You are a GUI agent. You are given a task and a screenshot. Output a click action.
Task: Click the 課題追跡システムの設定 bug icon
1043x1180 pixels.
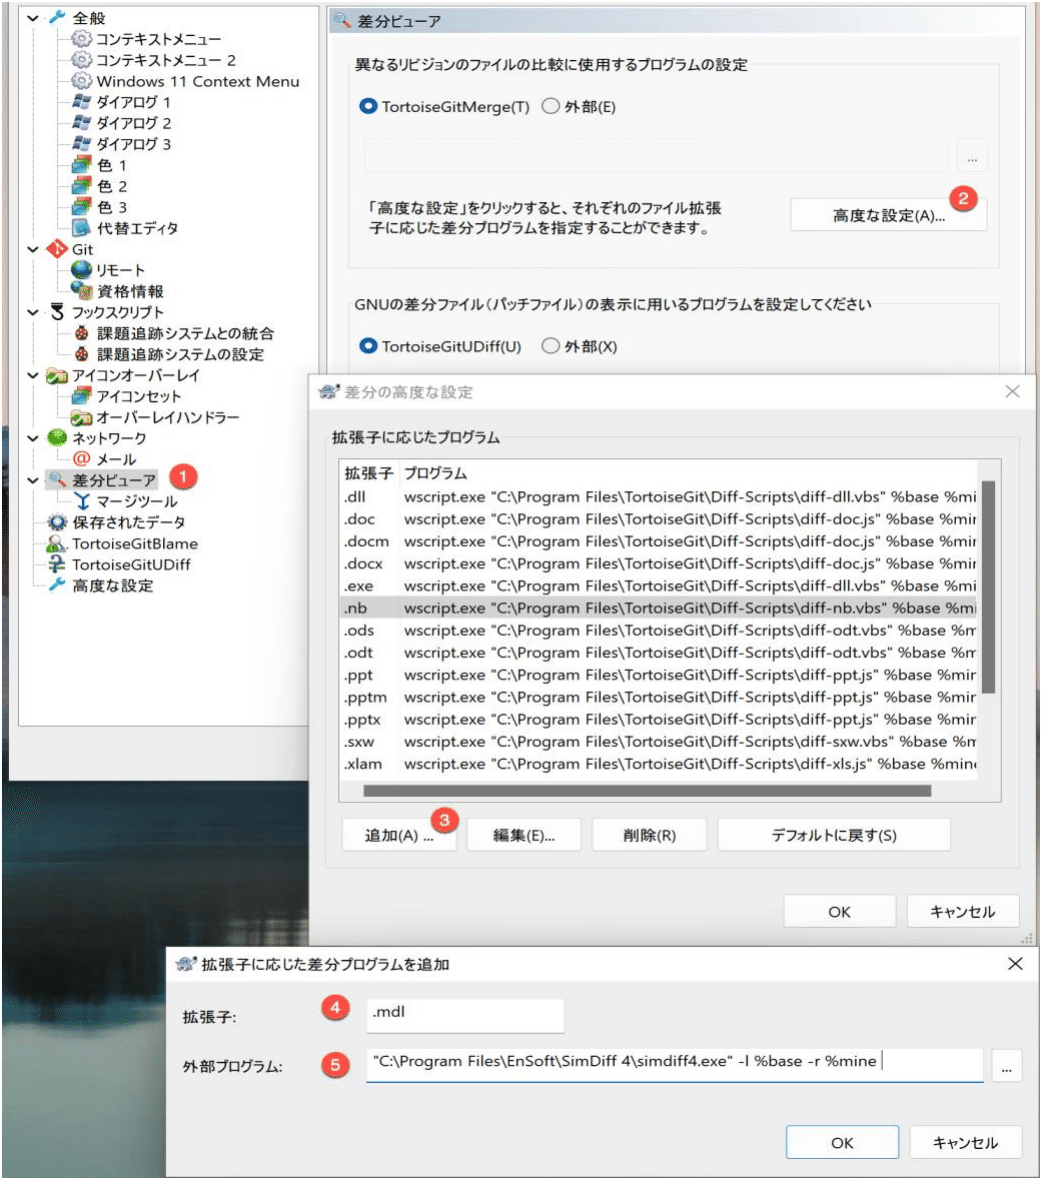tap(81, 354)
